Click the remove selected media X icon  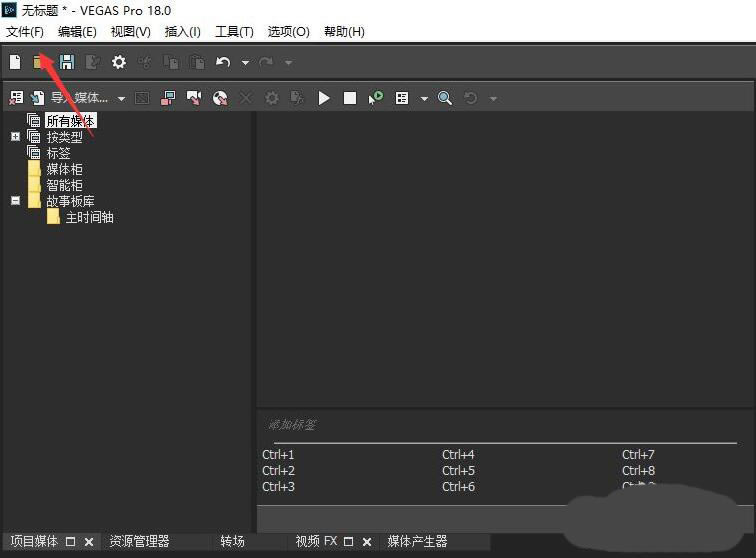(245, 98)
